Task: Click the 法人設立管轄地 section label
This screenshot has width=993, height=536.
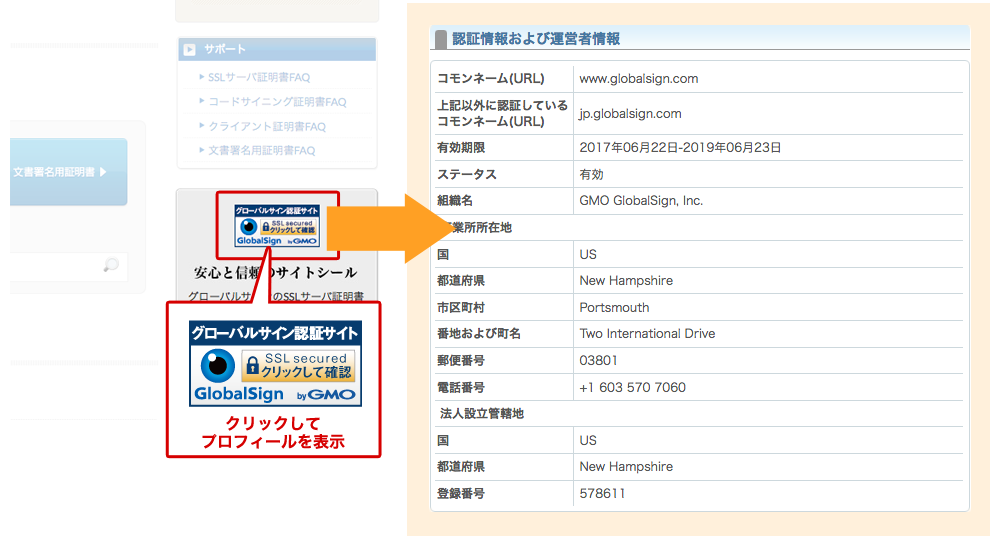Action: click(x=481, y=414)
